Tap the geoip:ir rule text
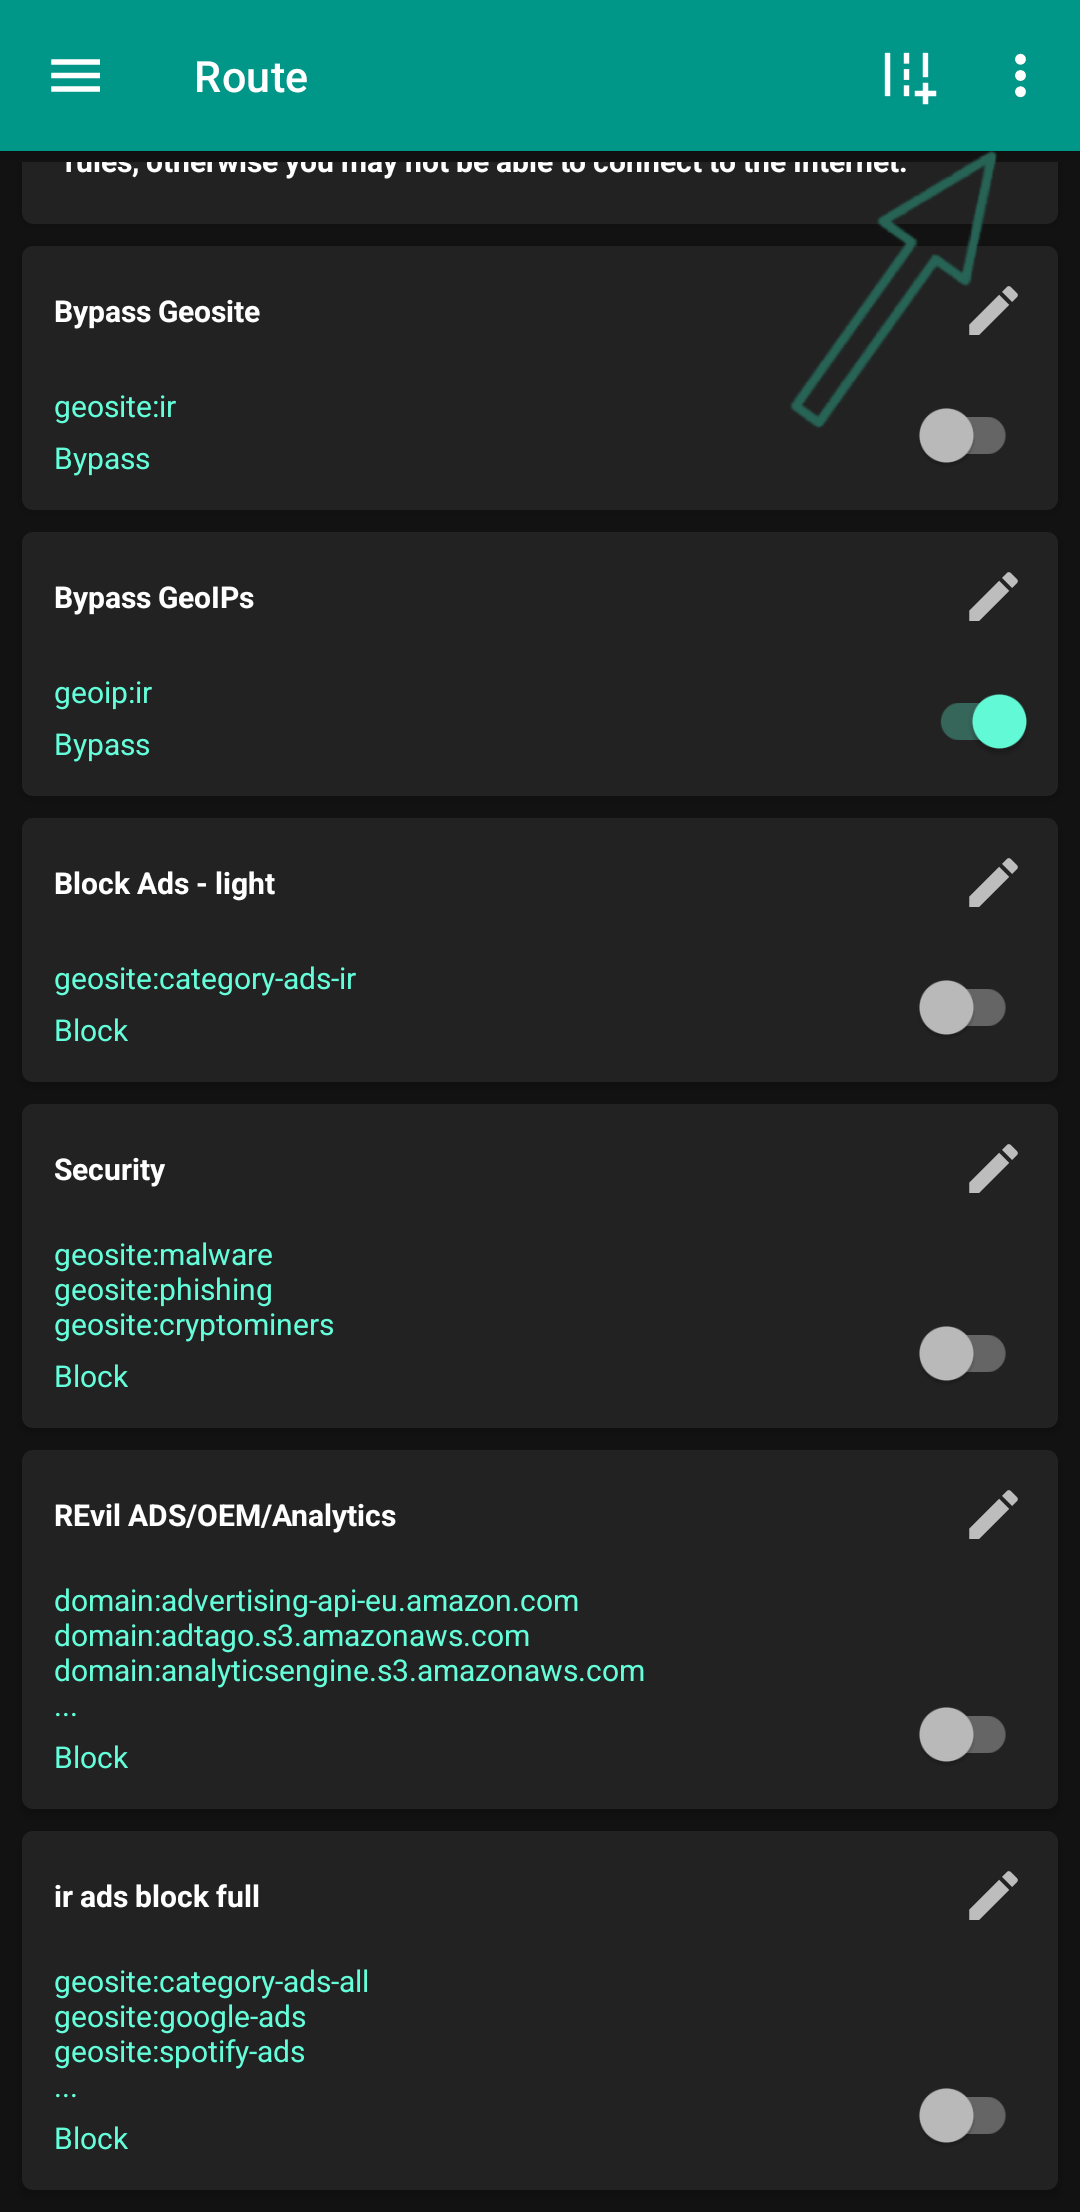This screenshot has width=1080, height=2212. tap(103, 693)
